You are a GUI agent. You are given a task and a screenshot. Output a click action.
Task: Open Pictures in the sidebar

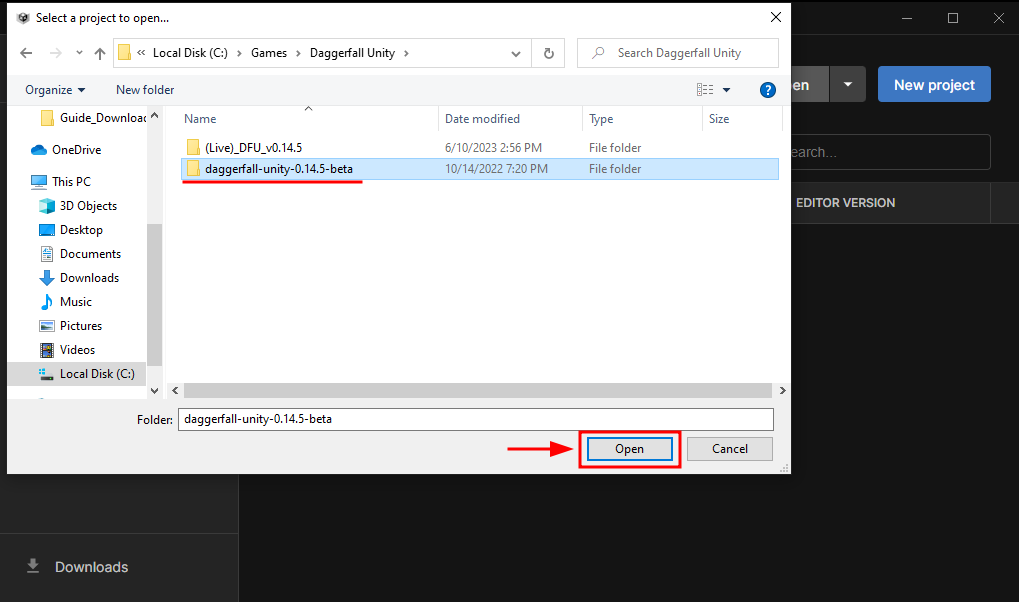81,326
